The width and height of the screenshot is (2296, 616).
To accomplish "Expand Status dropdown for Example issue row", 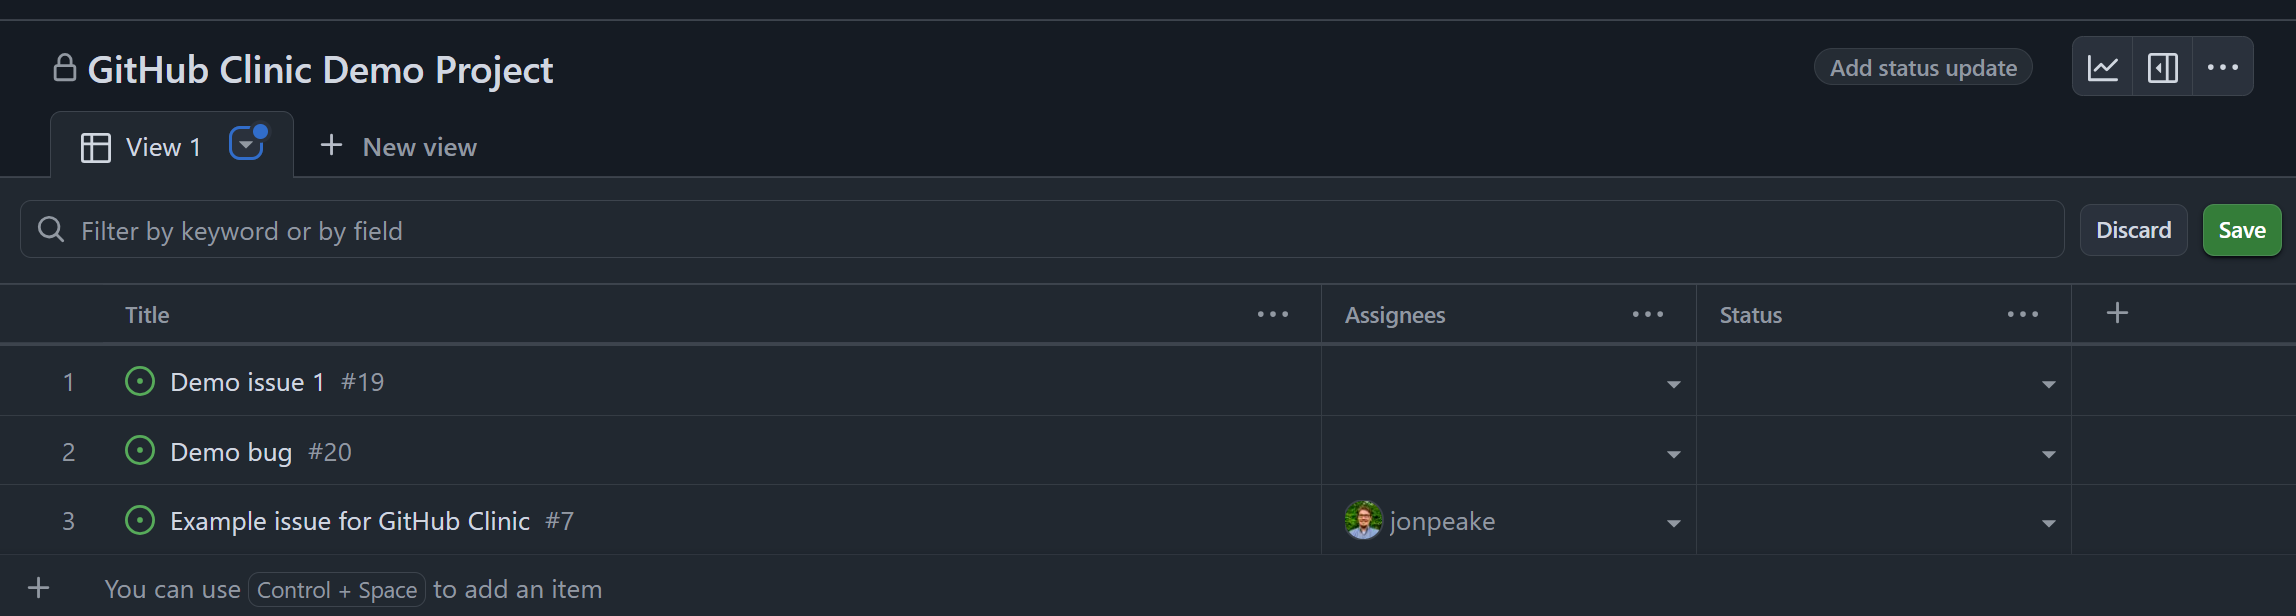I will pyautogui.click(x=2048, y=523).
